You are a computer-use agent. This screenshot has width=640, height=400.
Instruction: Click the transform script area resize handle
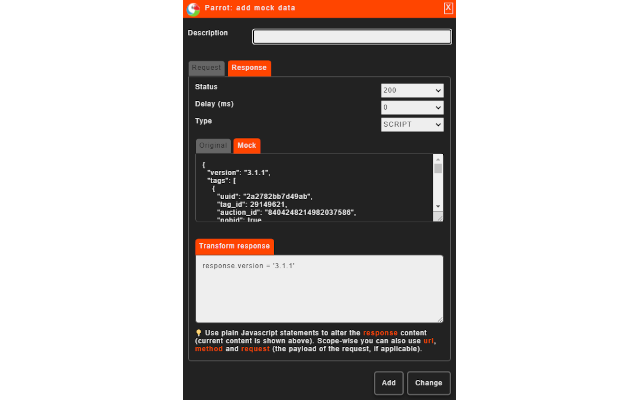click(440, 319)
